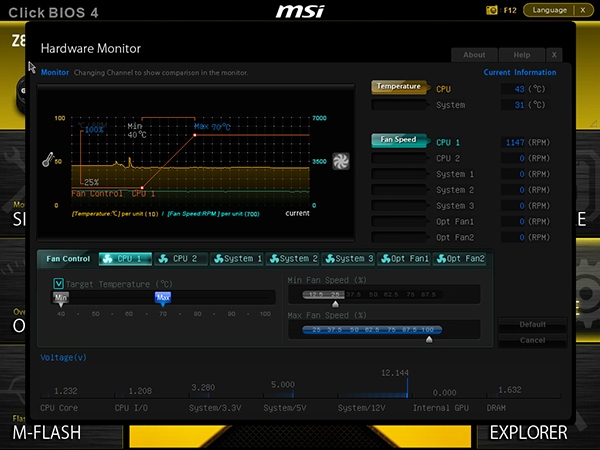
Task: Toggle the System 1 fan speed channel button
Action: pyautogui.click(x=399, y=174)
